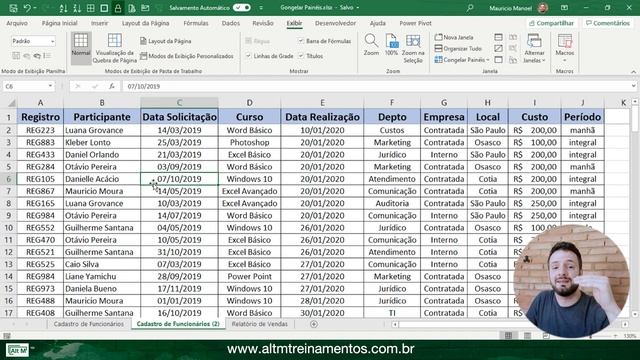Expand Congelar Painéis dropdown
Screen dimensions: 640x360
coord(488,60)
